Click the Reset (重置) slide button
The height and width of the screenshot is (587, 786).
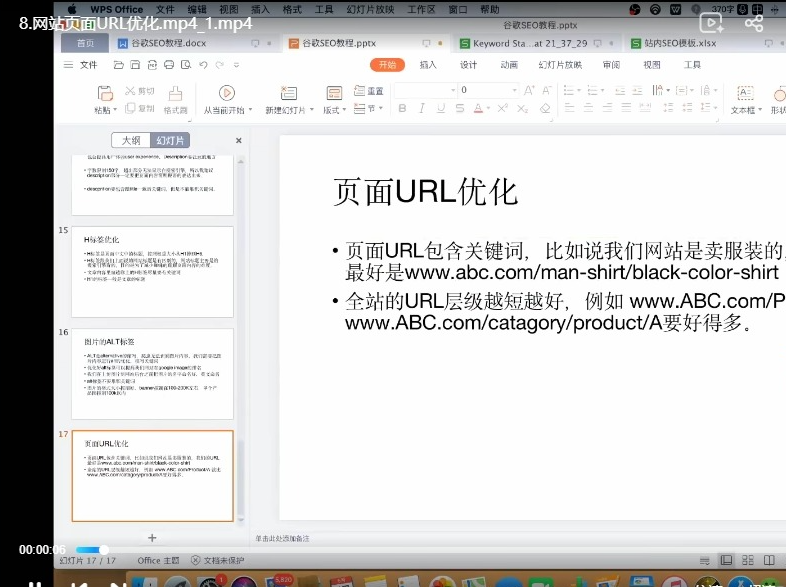point(368,90)
